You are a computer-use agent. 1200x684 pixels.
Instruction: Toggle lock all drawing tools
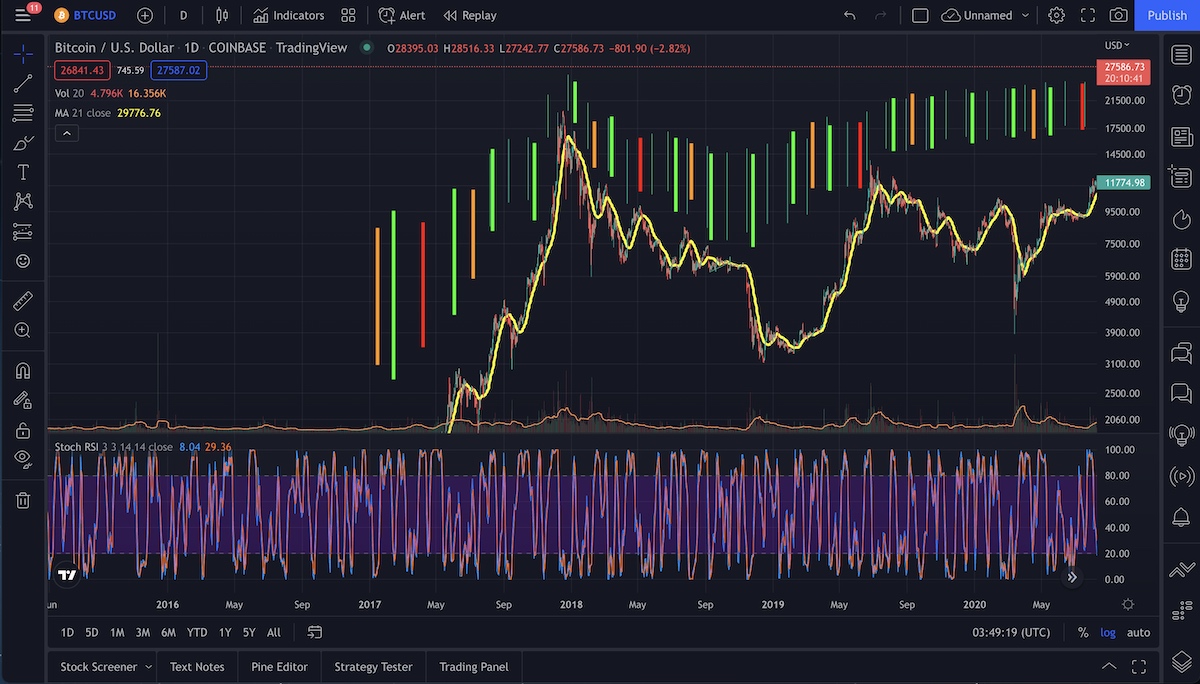[x=23, y=430]
